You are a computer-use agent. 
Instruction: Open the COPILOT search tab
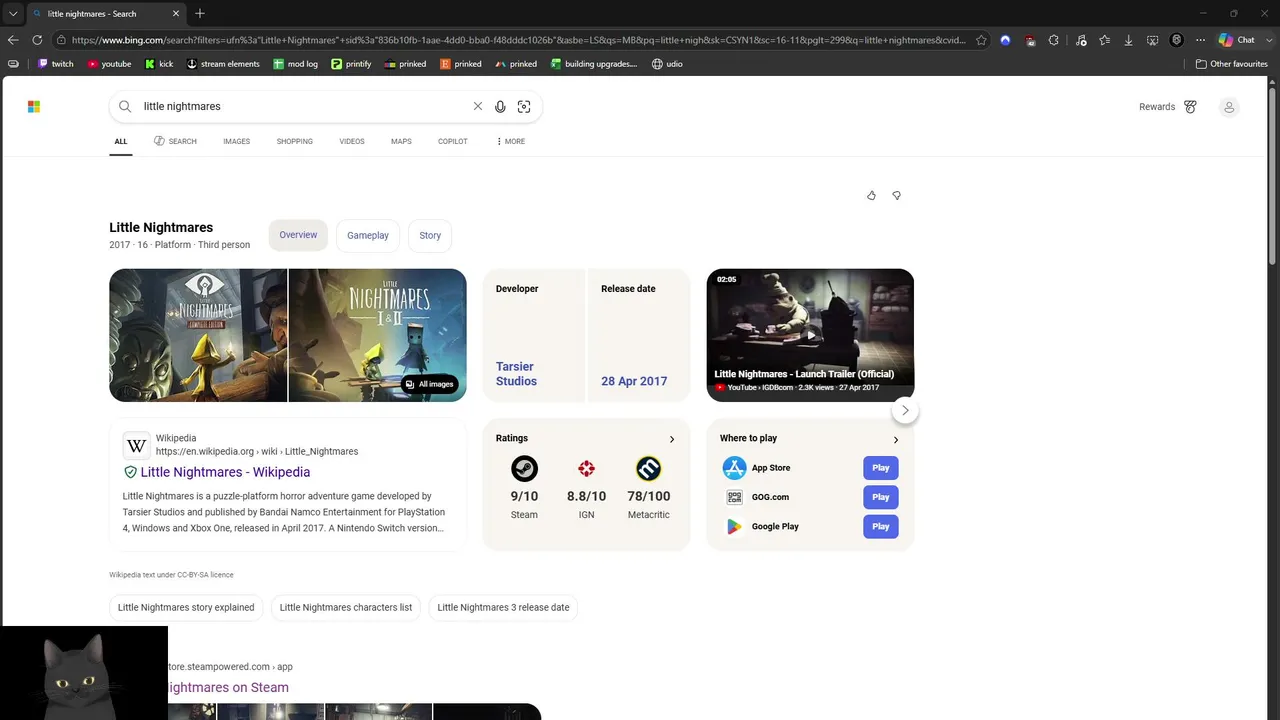pos(453,141)
